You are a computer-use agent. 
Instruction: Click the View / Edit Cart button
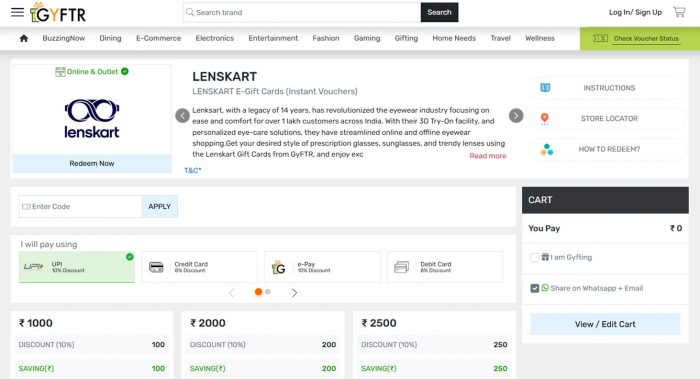[605, 324]
